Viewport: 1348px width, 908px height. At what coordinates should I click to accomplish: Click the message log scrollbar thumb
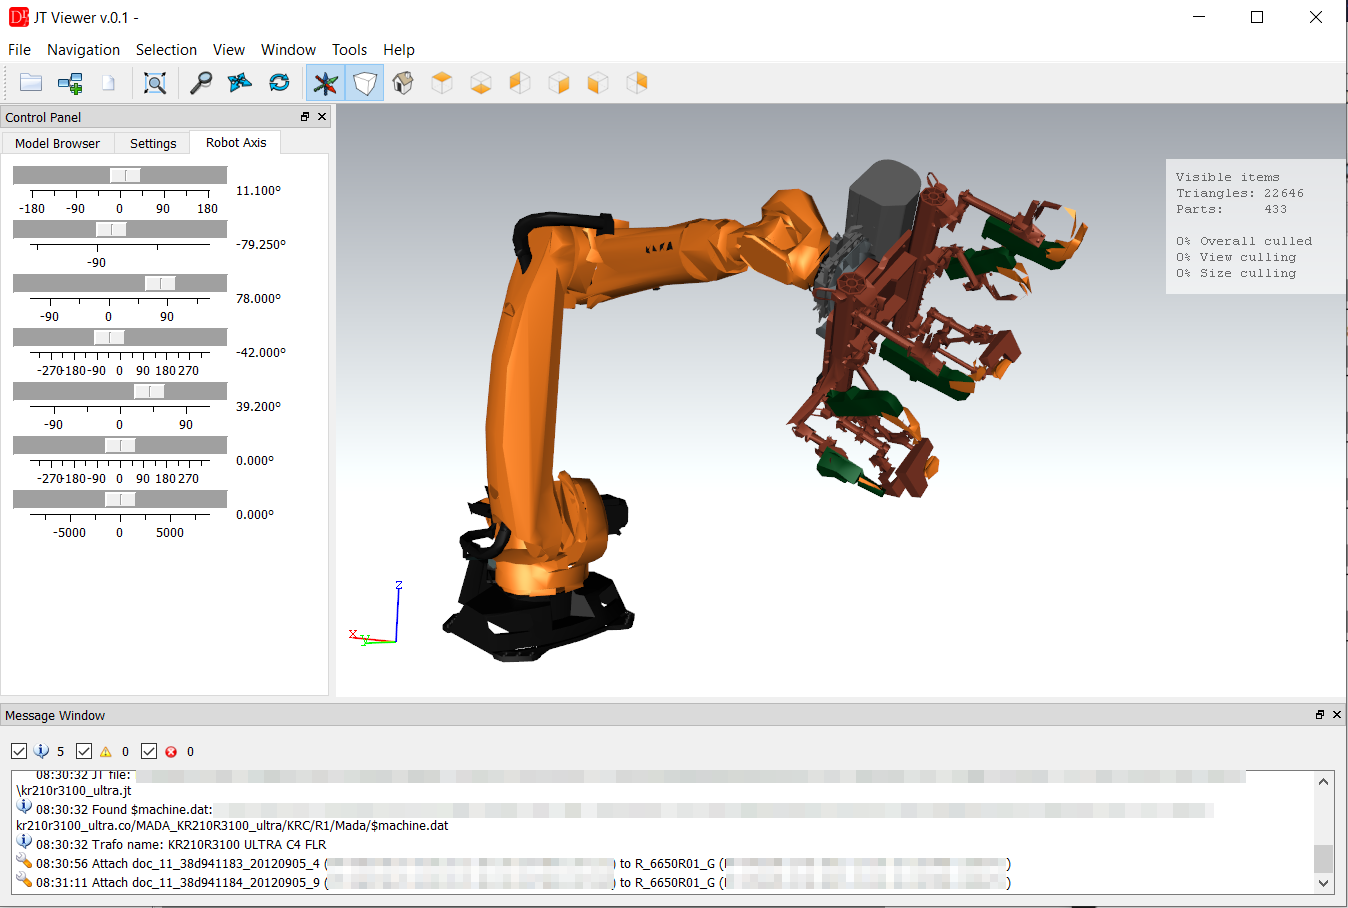click(x=1324, y=859)
